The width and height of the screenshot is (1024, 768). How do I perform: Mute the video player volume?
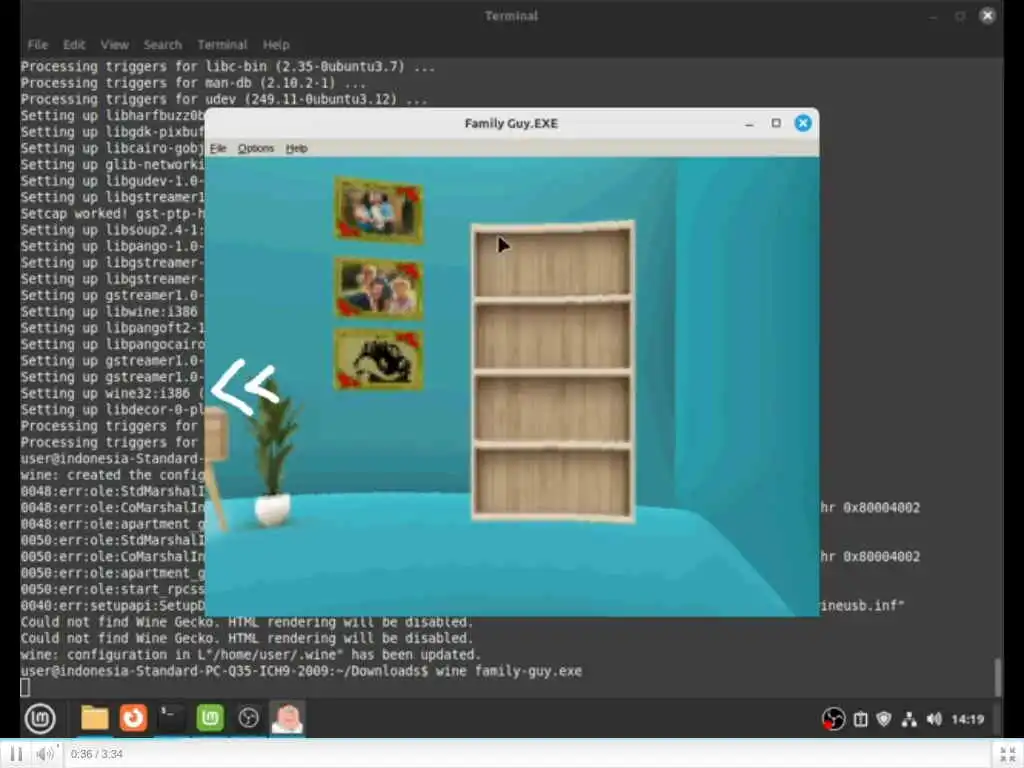pos(45,754)
